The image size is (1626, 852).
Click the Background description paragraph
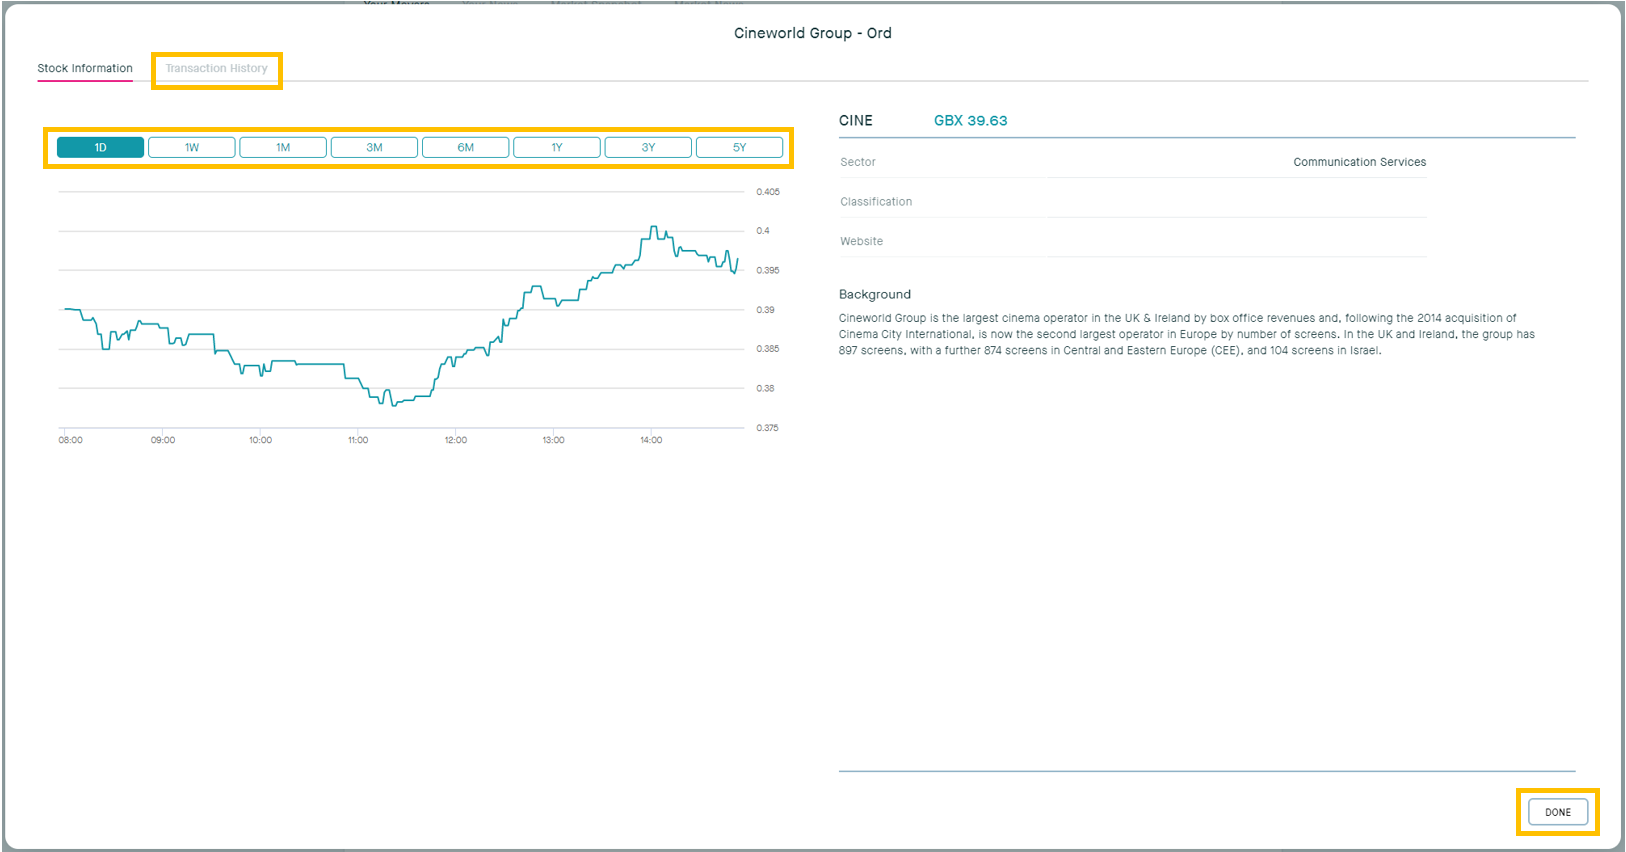point(1186,335)
